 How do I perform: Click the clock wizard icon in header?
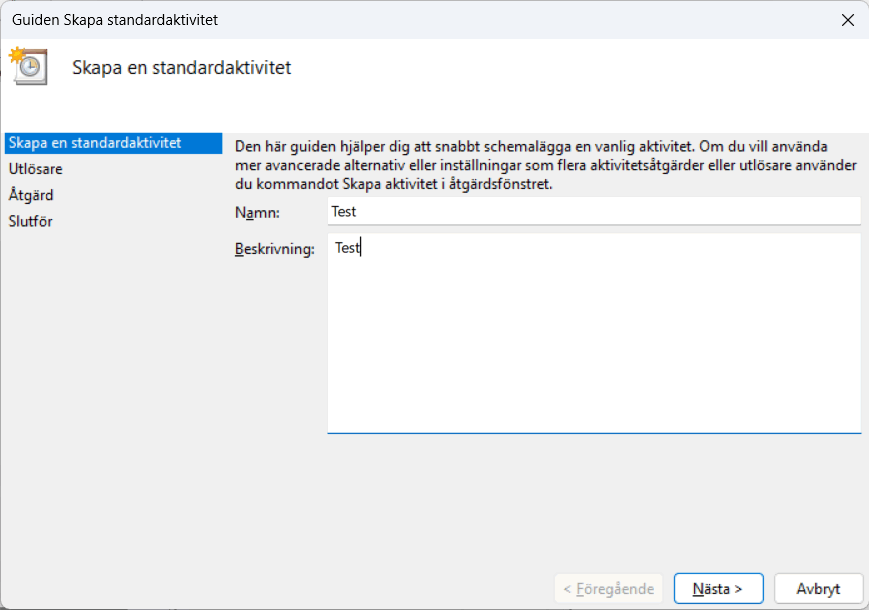(29, 66)
